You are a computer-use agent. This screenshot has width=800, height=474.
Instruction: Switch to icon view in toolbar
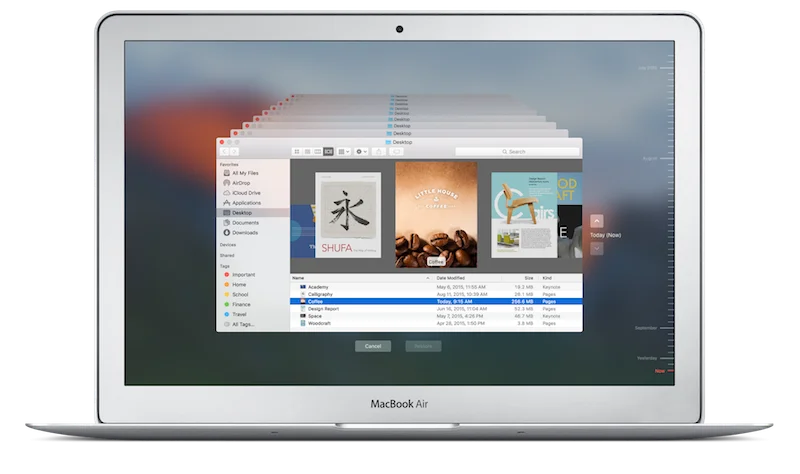[297, 152]
